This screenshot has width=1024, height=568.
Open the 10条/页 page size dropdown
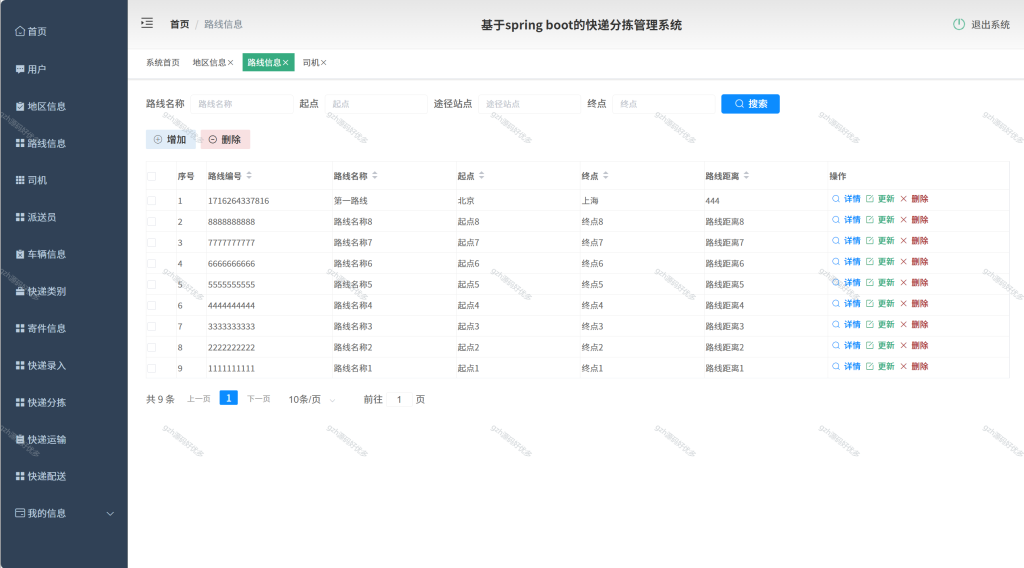pyautogui.click(x=312, y=400)
